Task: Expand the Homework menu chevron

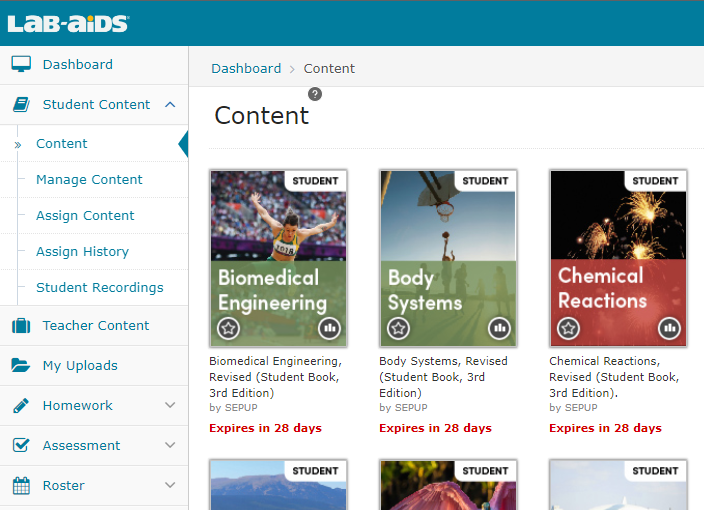Action: point(170,406)
